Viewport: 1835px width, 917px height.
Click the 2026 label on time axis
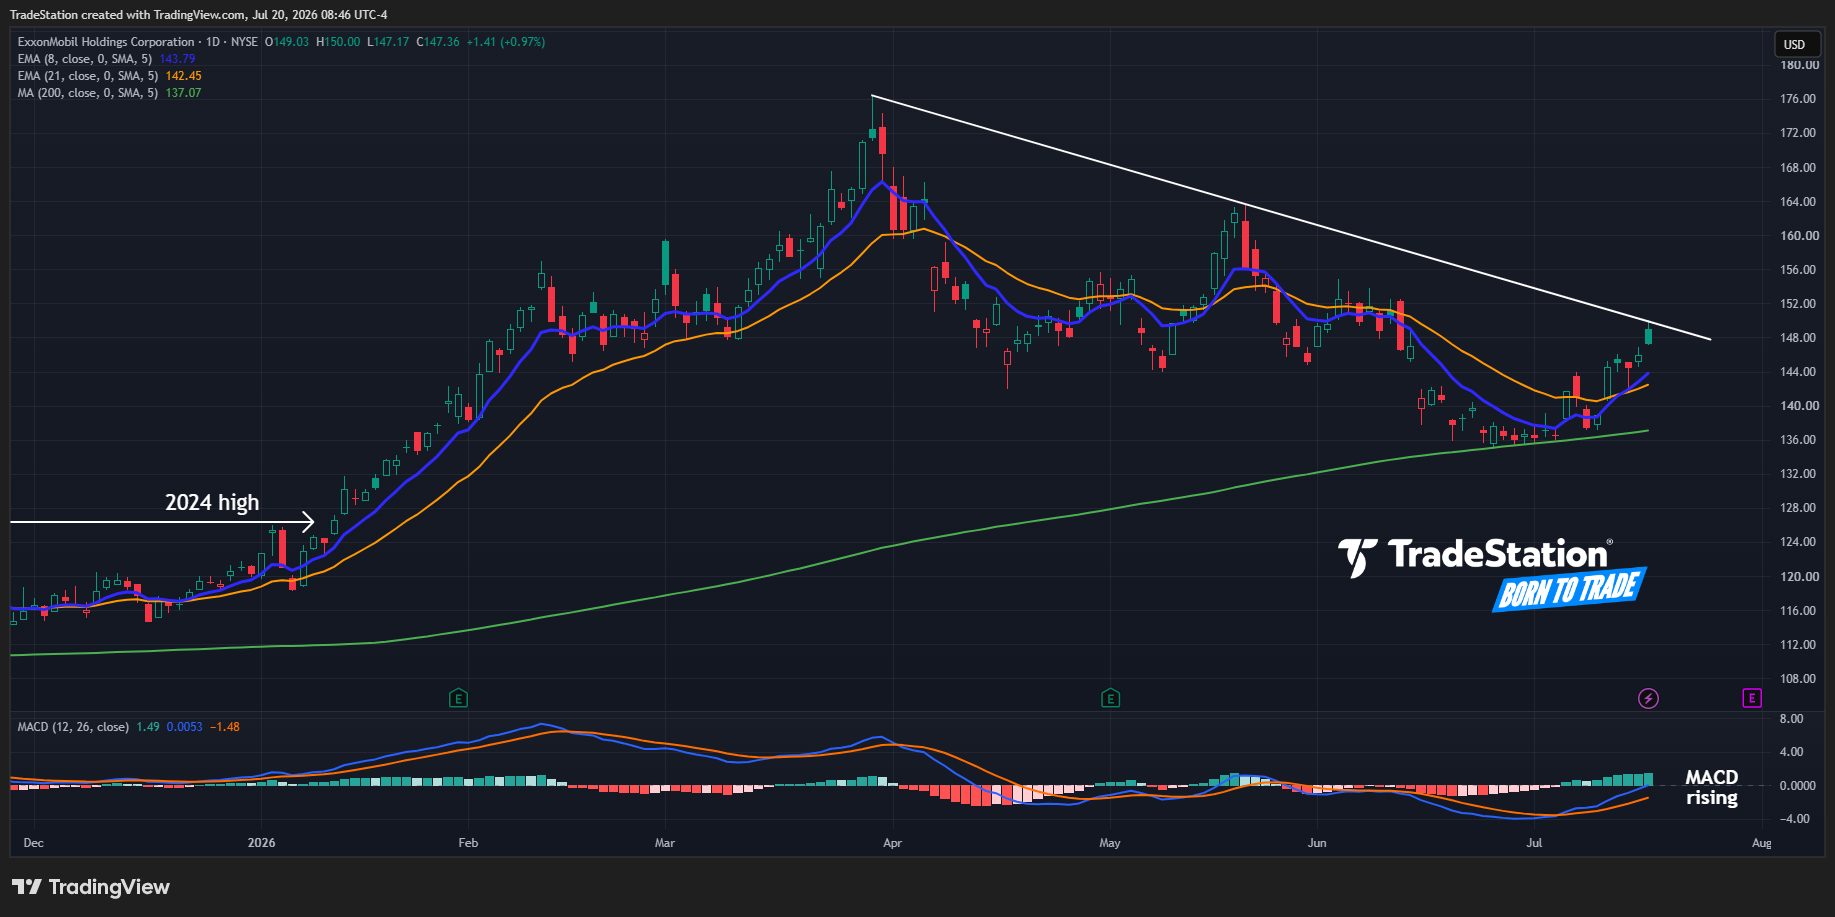pyautogui.click(x=262, y=843)
